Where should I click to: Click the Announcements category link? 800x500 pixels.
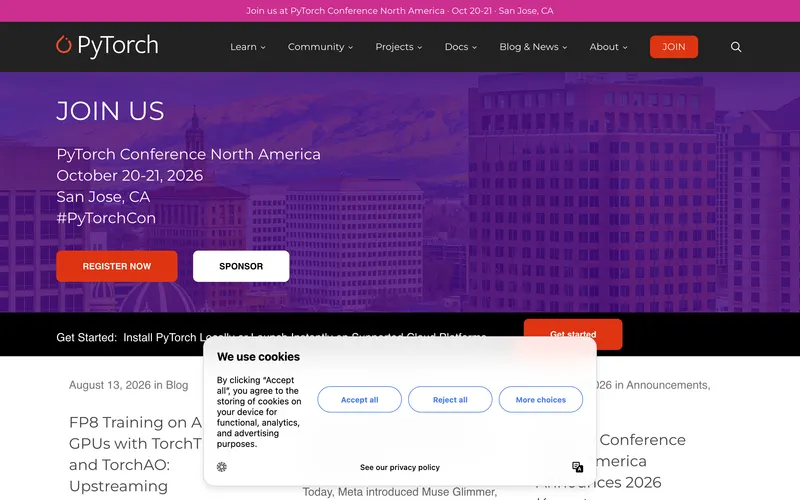pos(667,385)
